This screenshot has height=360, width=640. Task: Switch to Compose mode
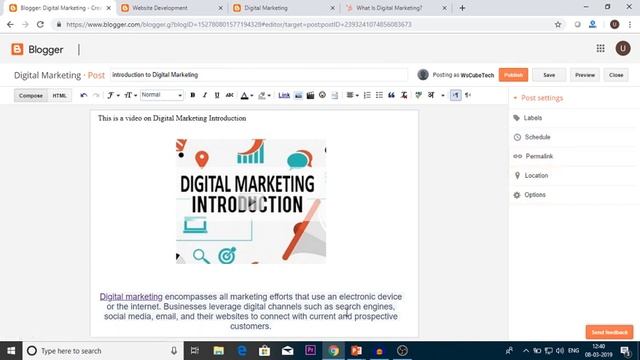[31, 96]
